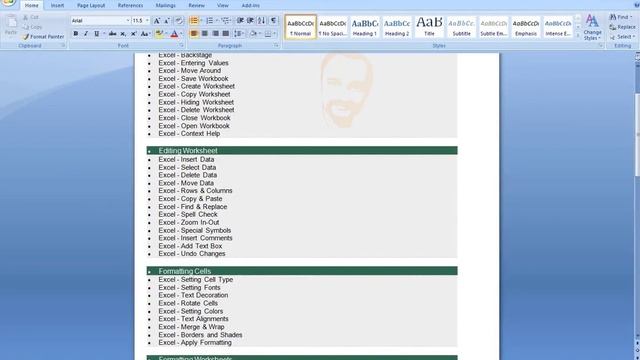The image size is (640, 360).
Task: Click the Align Text Right icon
Action: tap(215, 34)
